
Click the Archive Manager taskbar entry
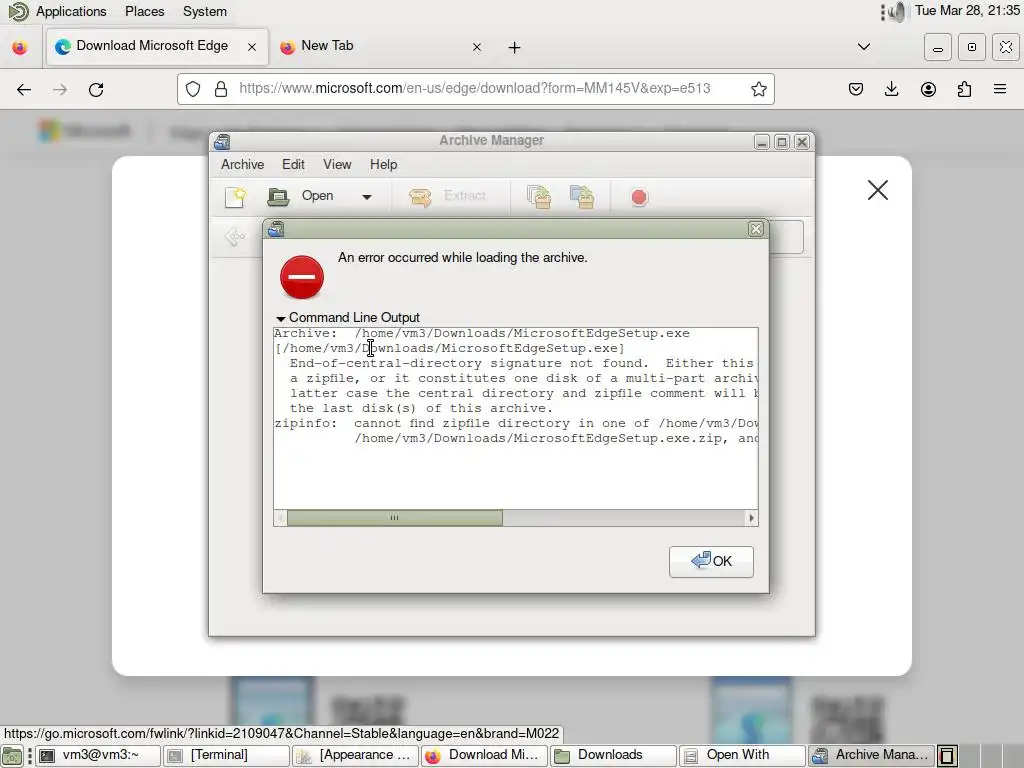[871, 756]
